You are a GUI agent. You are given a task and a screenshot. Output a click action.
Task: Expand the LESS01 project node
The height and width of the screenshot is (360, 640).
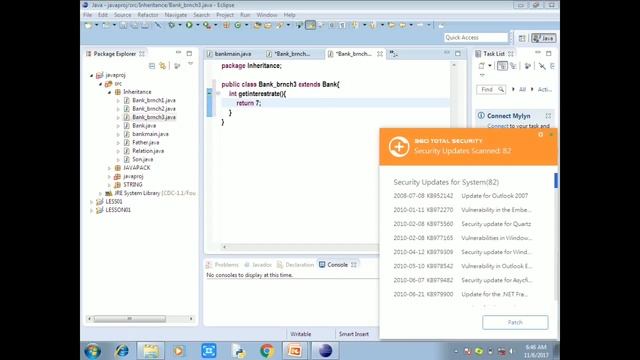(x=91, y=202)
